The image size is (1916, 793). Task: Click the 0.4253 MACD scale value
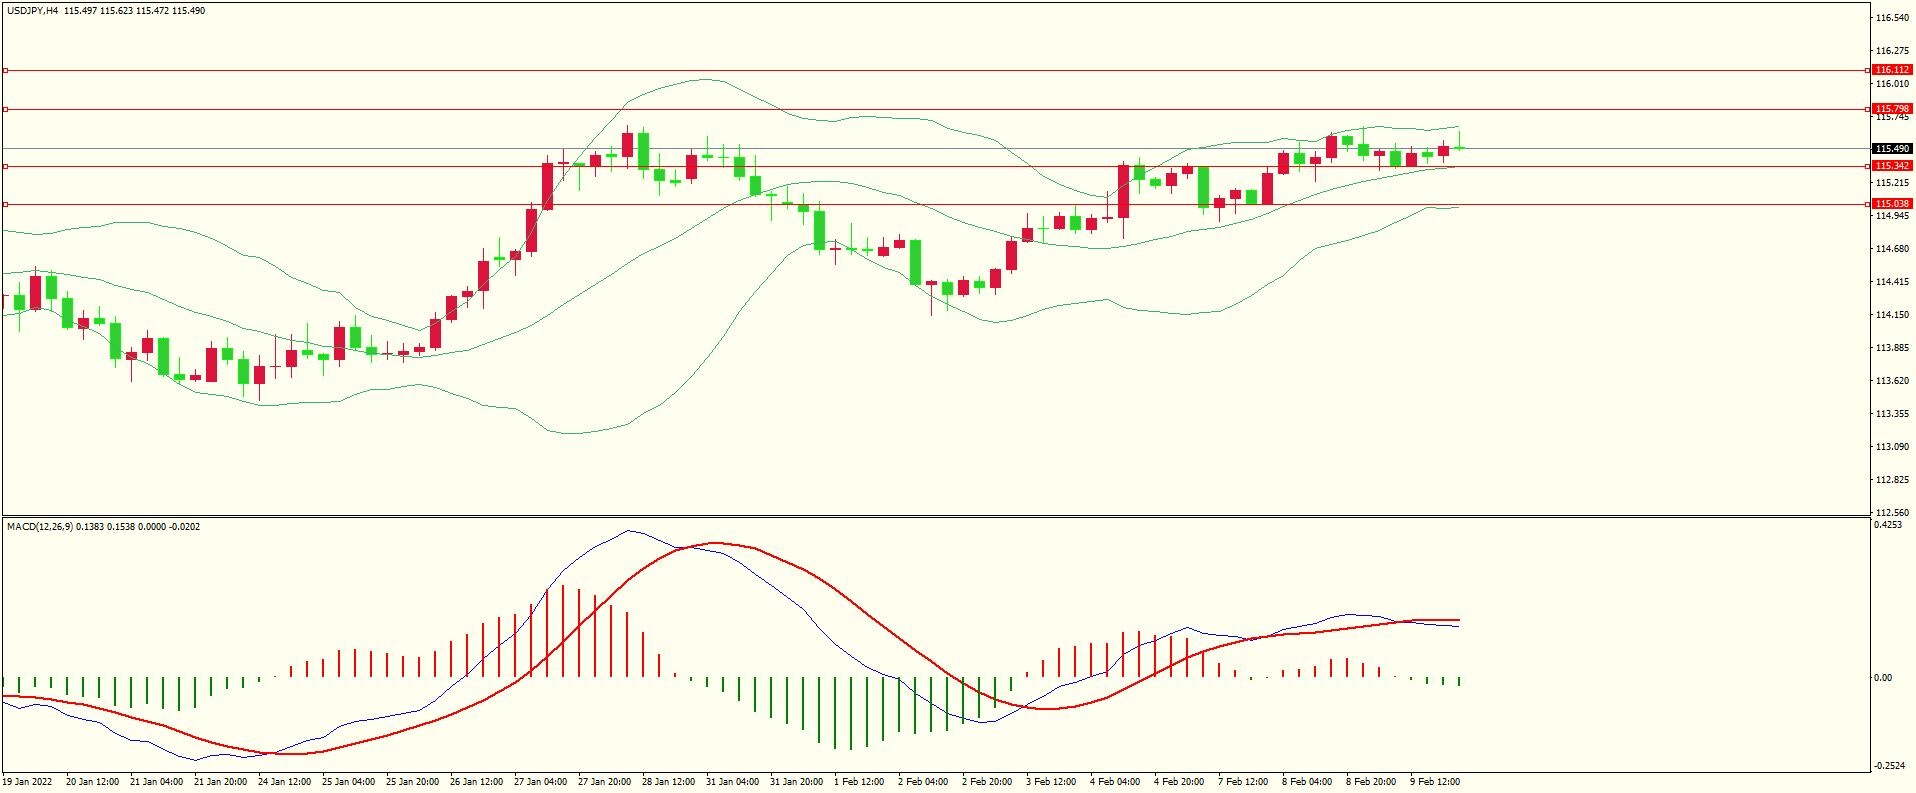click(1888, 525)
